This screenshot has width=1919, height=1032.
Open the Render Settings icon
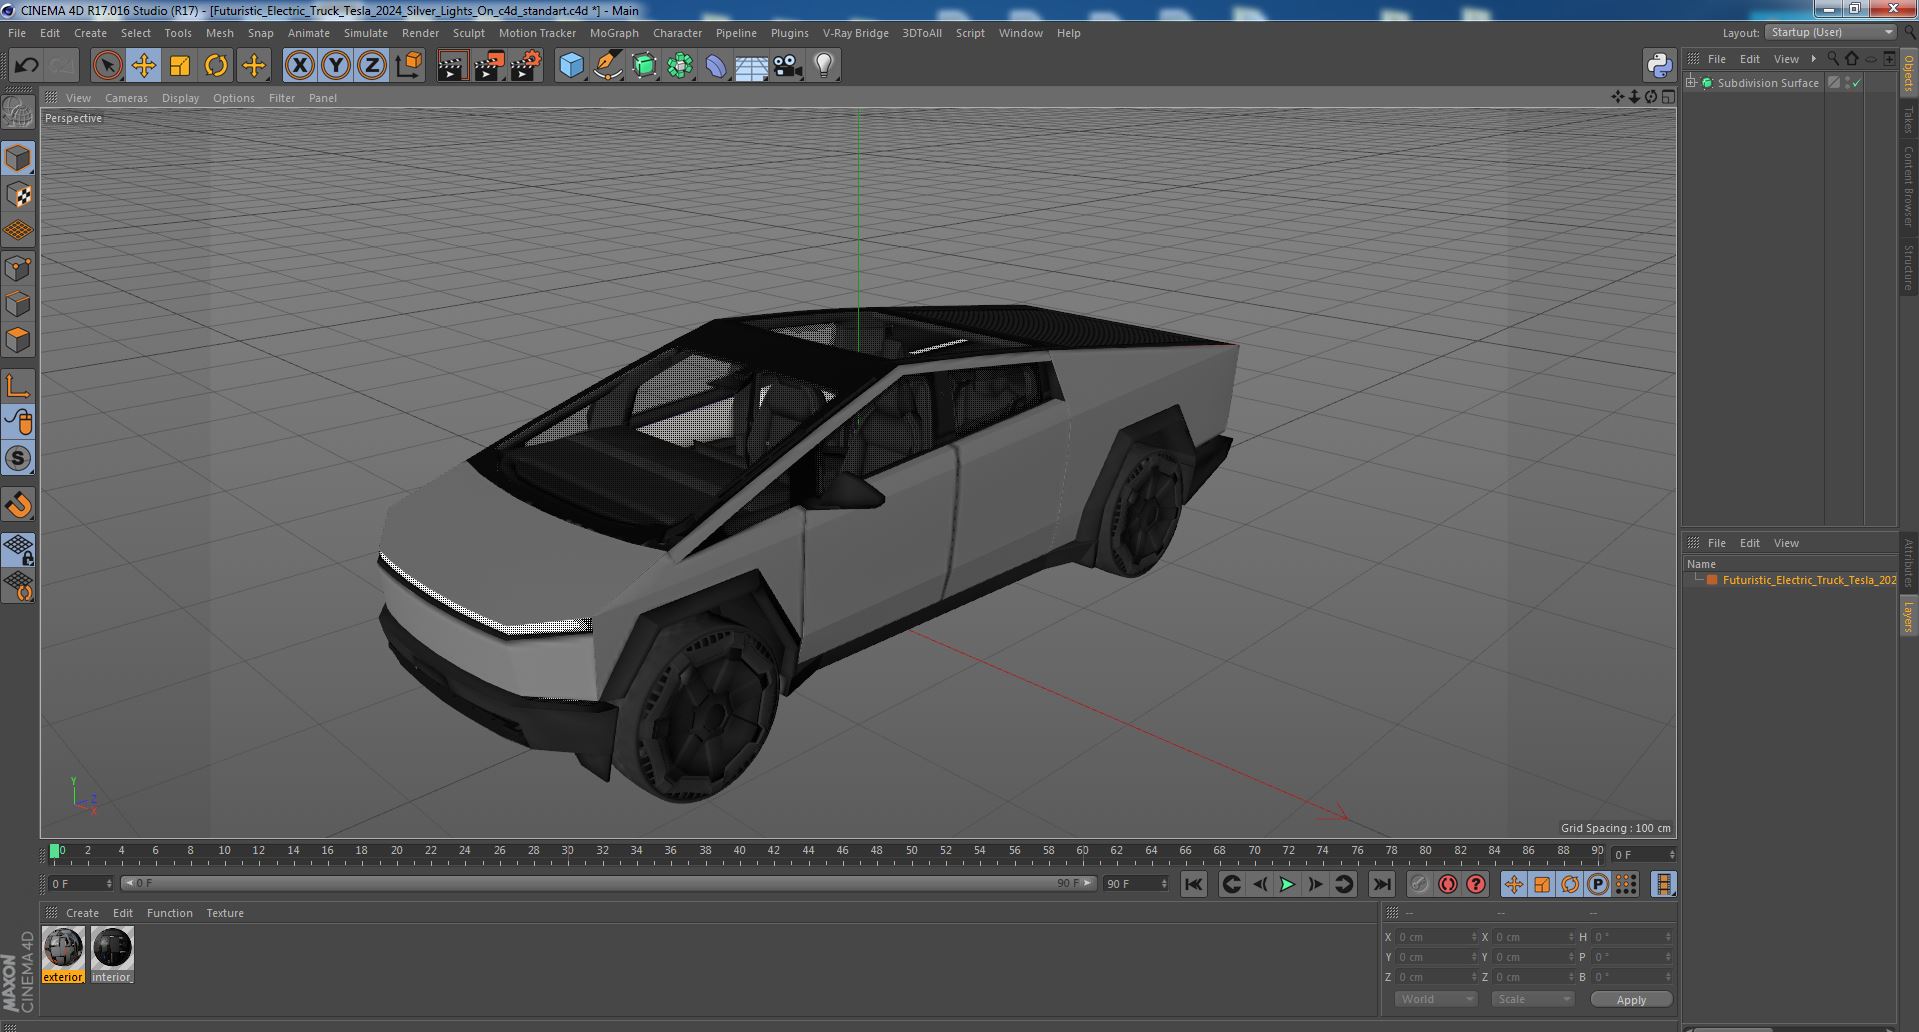pyautogui.click(x=525, y=66)
